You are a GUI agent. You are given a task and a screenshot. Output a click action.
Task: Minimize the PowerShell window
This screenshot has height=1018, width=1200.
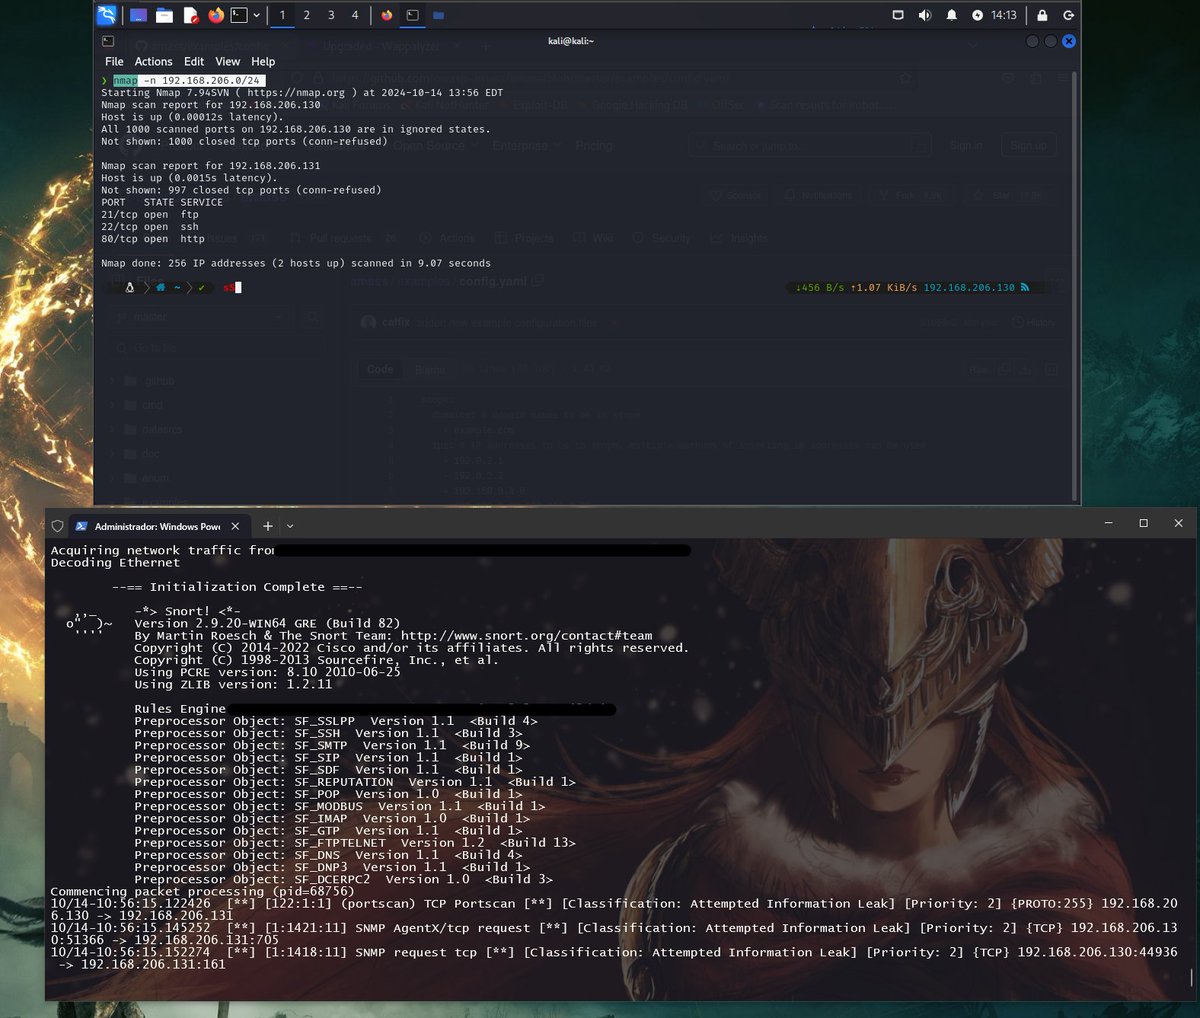(x=1108, y=523)
